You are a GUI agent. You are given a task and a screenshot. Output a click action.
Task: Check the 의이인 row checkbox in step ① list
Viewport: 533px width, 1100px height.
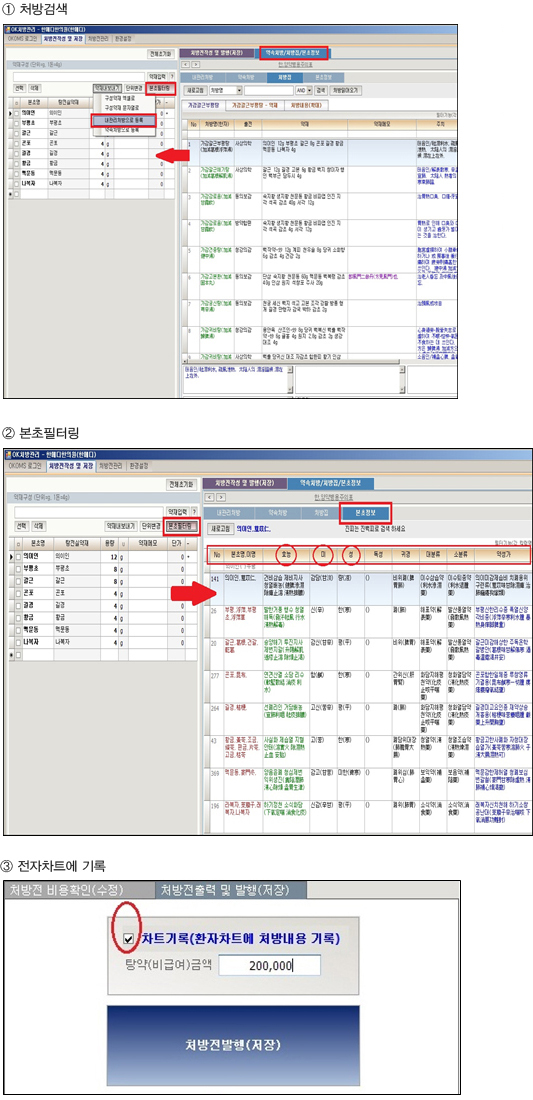point(18,113)
